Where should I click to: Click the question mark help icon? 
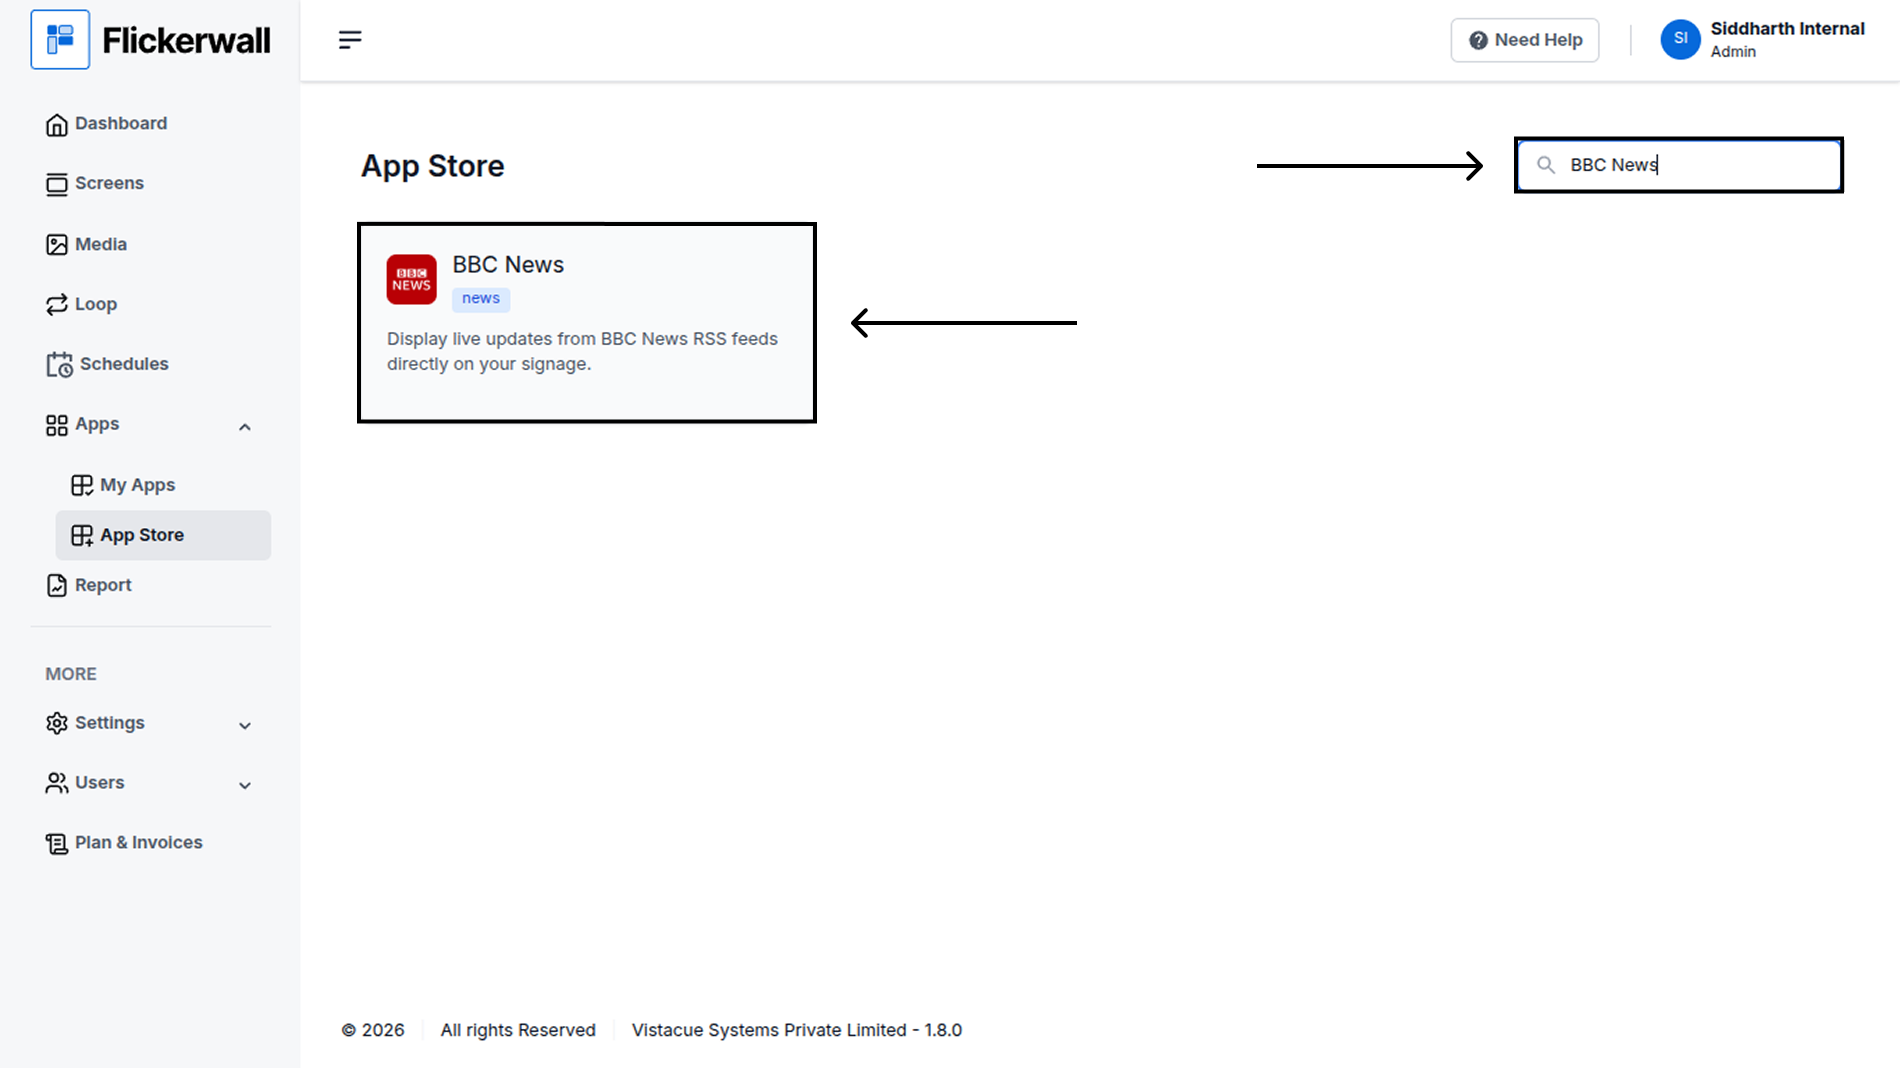[x=1478, y=40]
